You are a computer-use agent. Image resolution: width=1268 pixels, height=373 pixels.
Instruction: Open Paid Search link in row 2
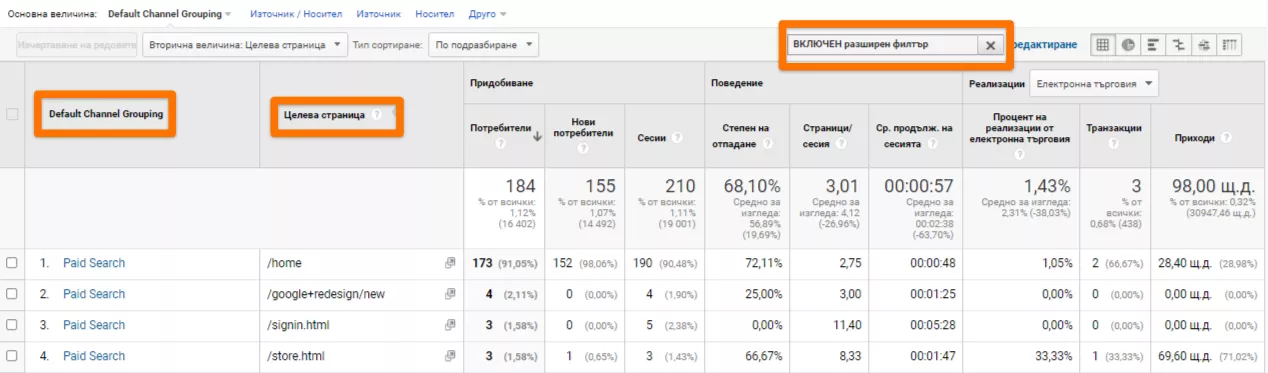coord(94,294)
